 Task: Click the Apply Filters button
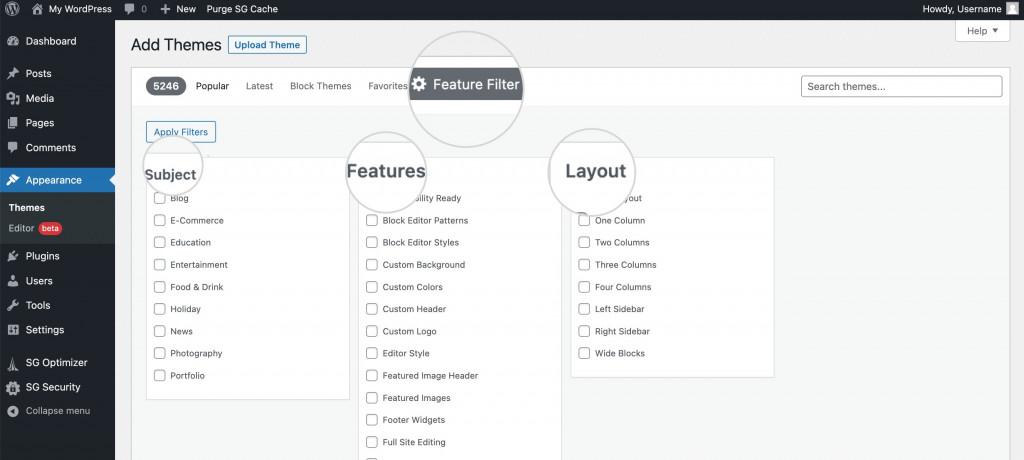click(181, 132)
